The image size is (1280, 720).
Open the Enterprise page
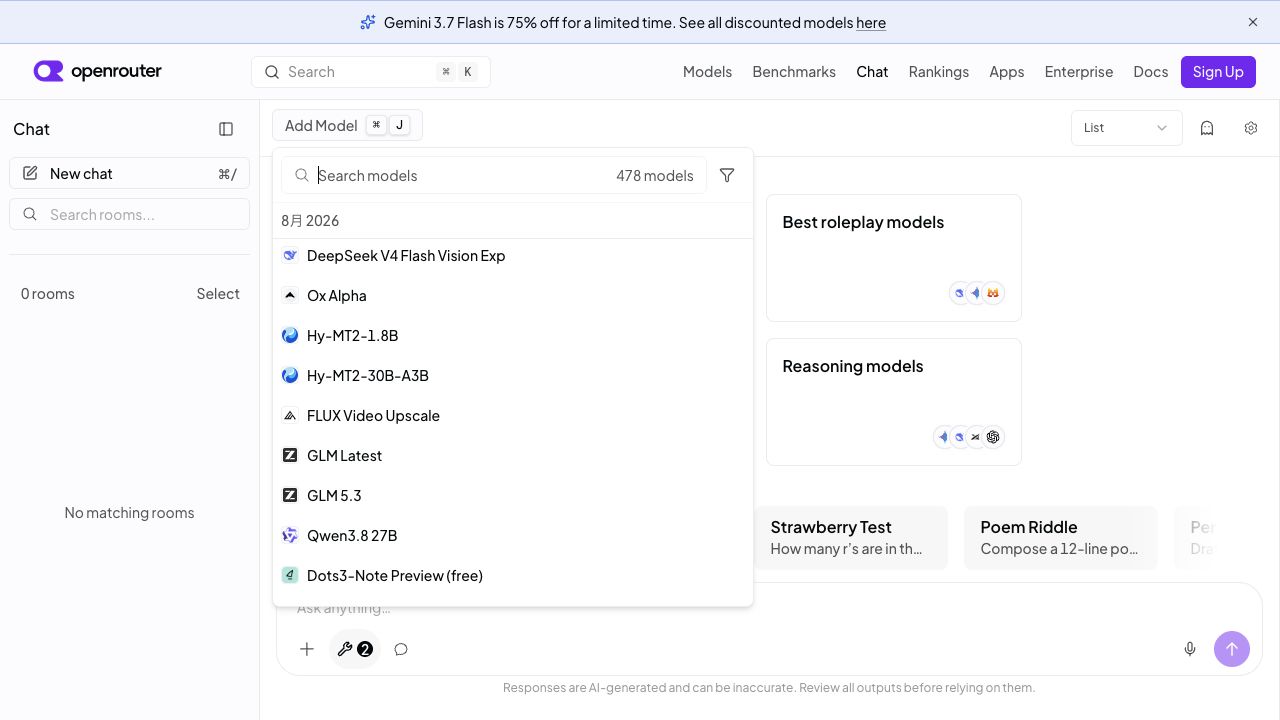[x=1078, y=72]
